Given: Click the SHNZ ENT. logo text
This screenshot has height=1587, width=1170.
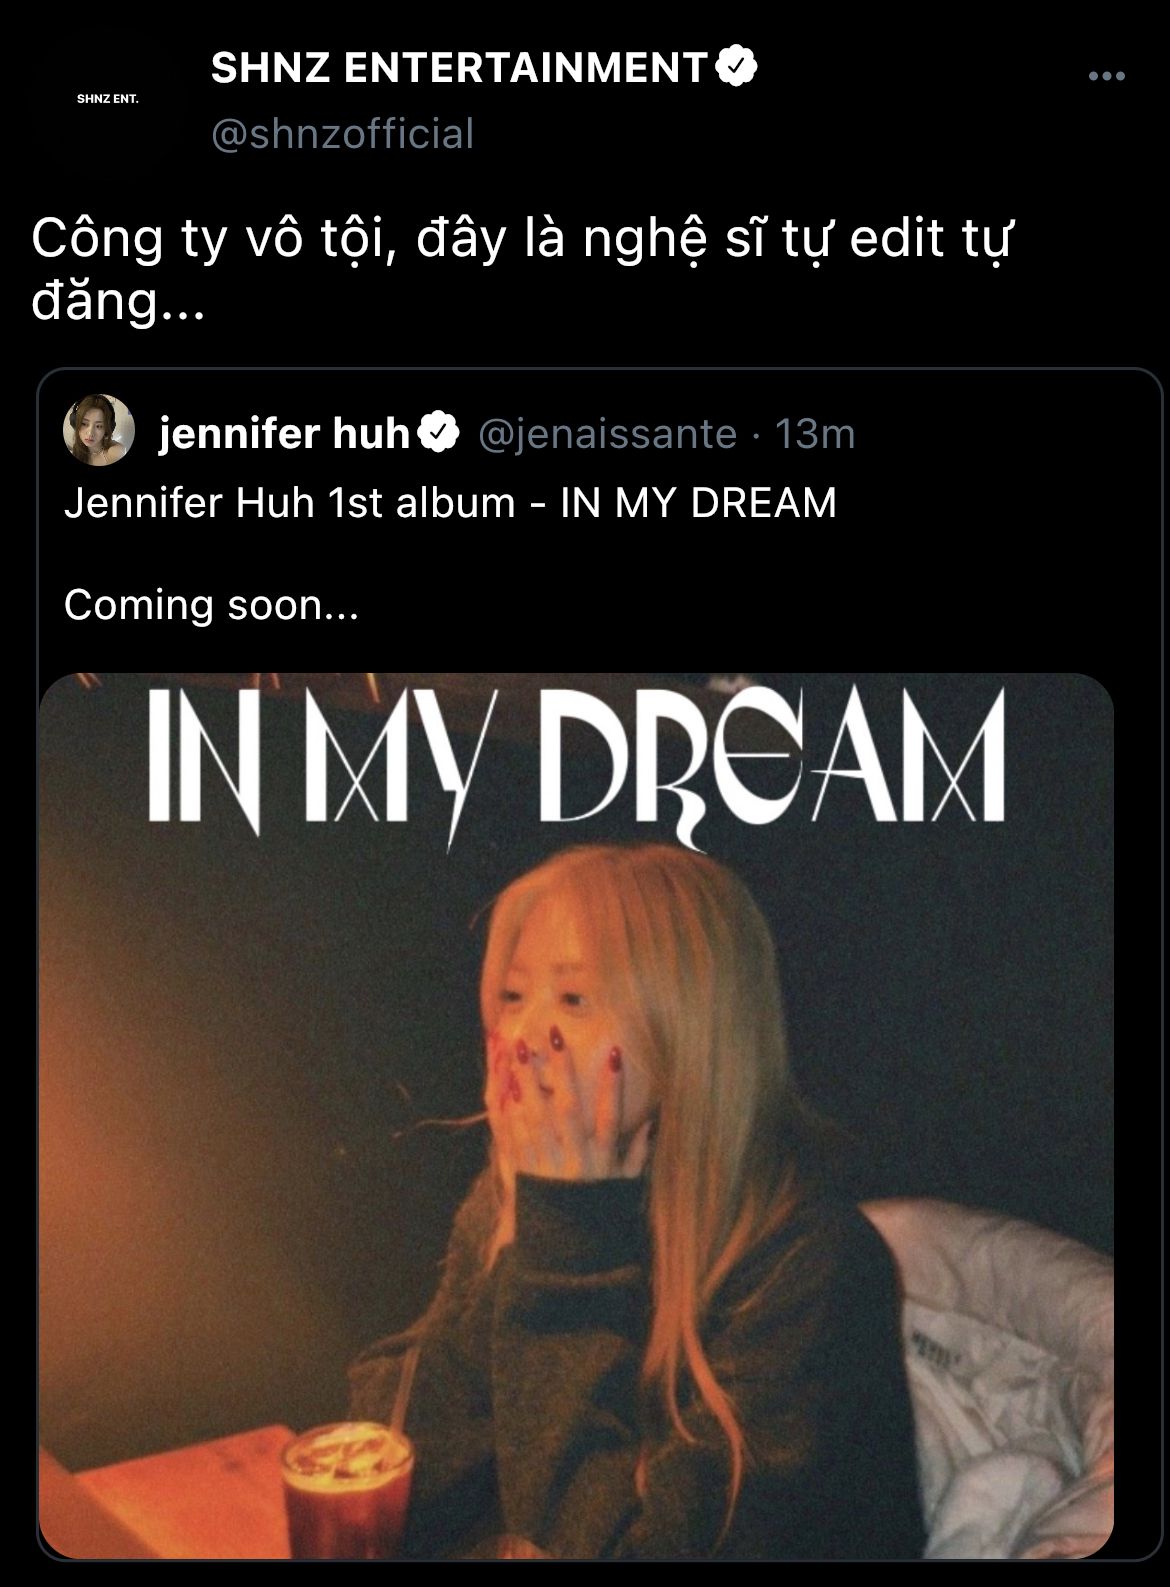Looking at the screenshot, I should 107,99.
